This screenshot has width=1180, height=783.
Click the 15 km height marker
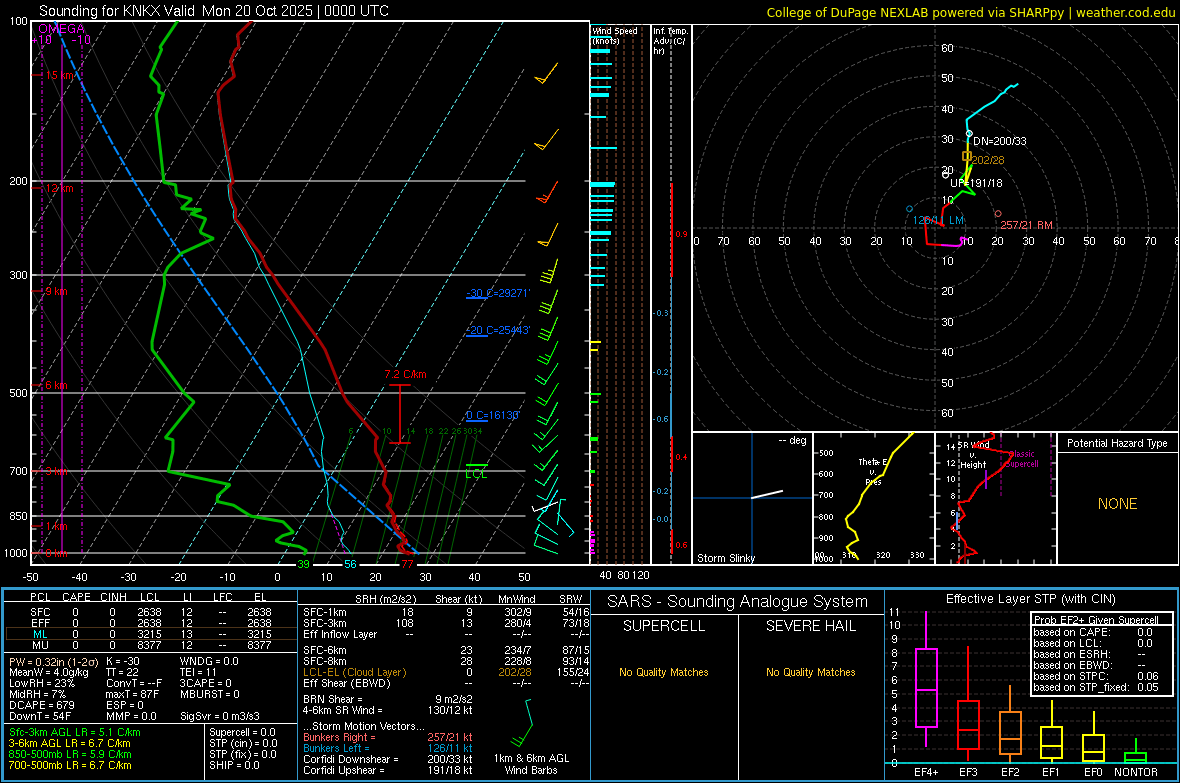coord(59,75)
